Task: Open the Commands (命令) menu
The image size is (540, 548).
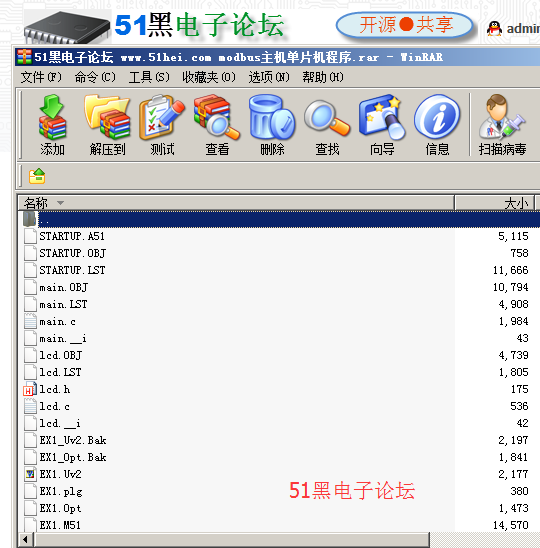Action: [x=95, y=77]
